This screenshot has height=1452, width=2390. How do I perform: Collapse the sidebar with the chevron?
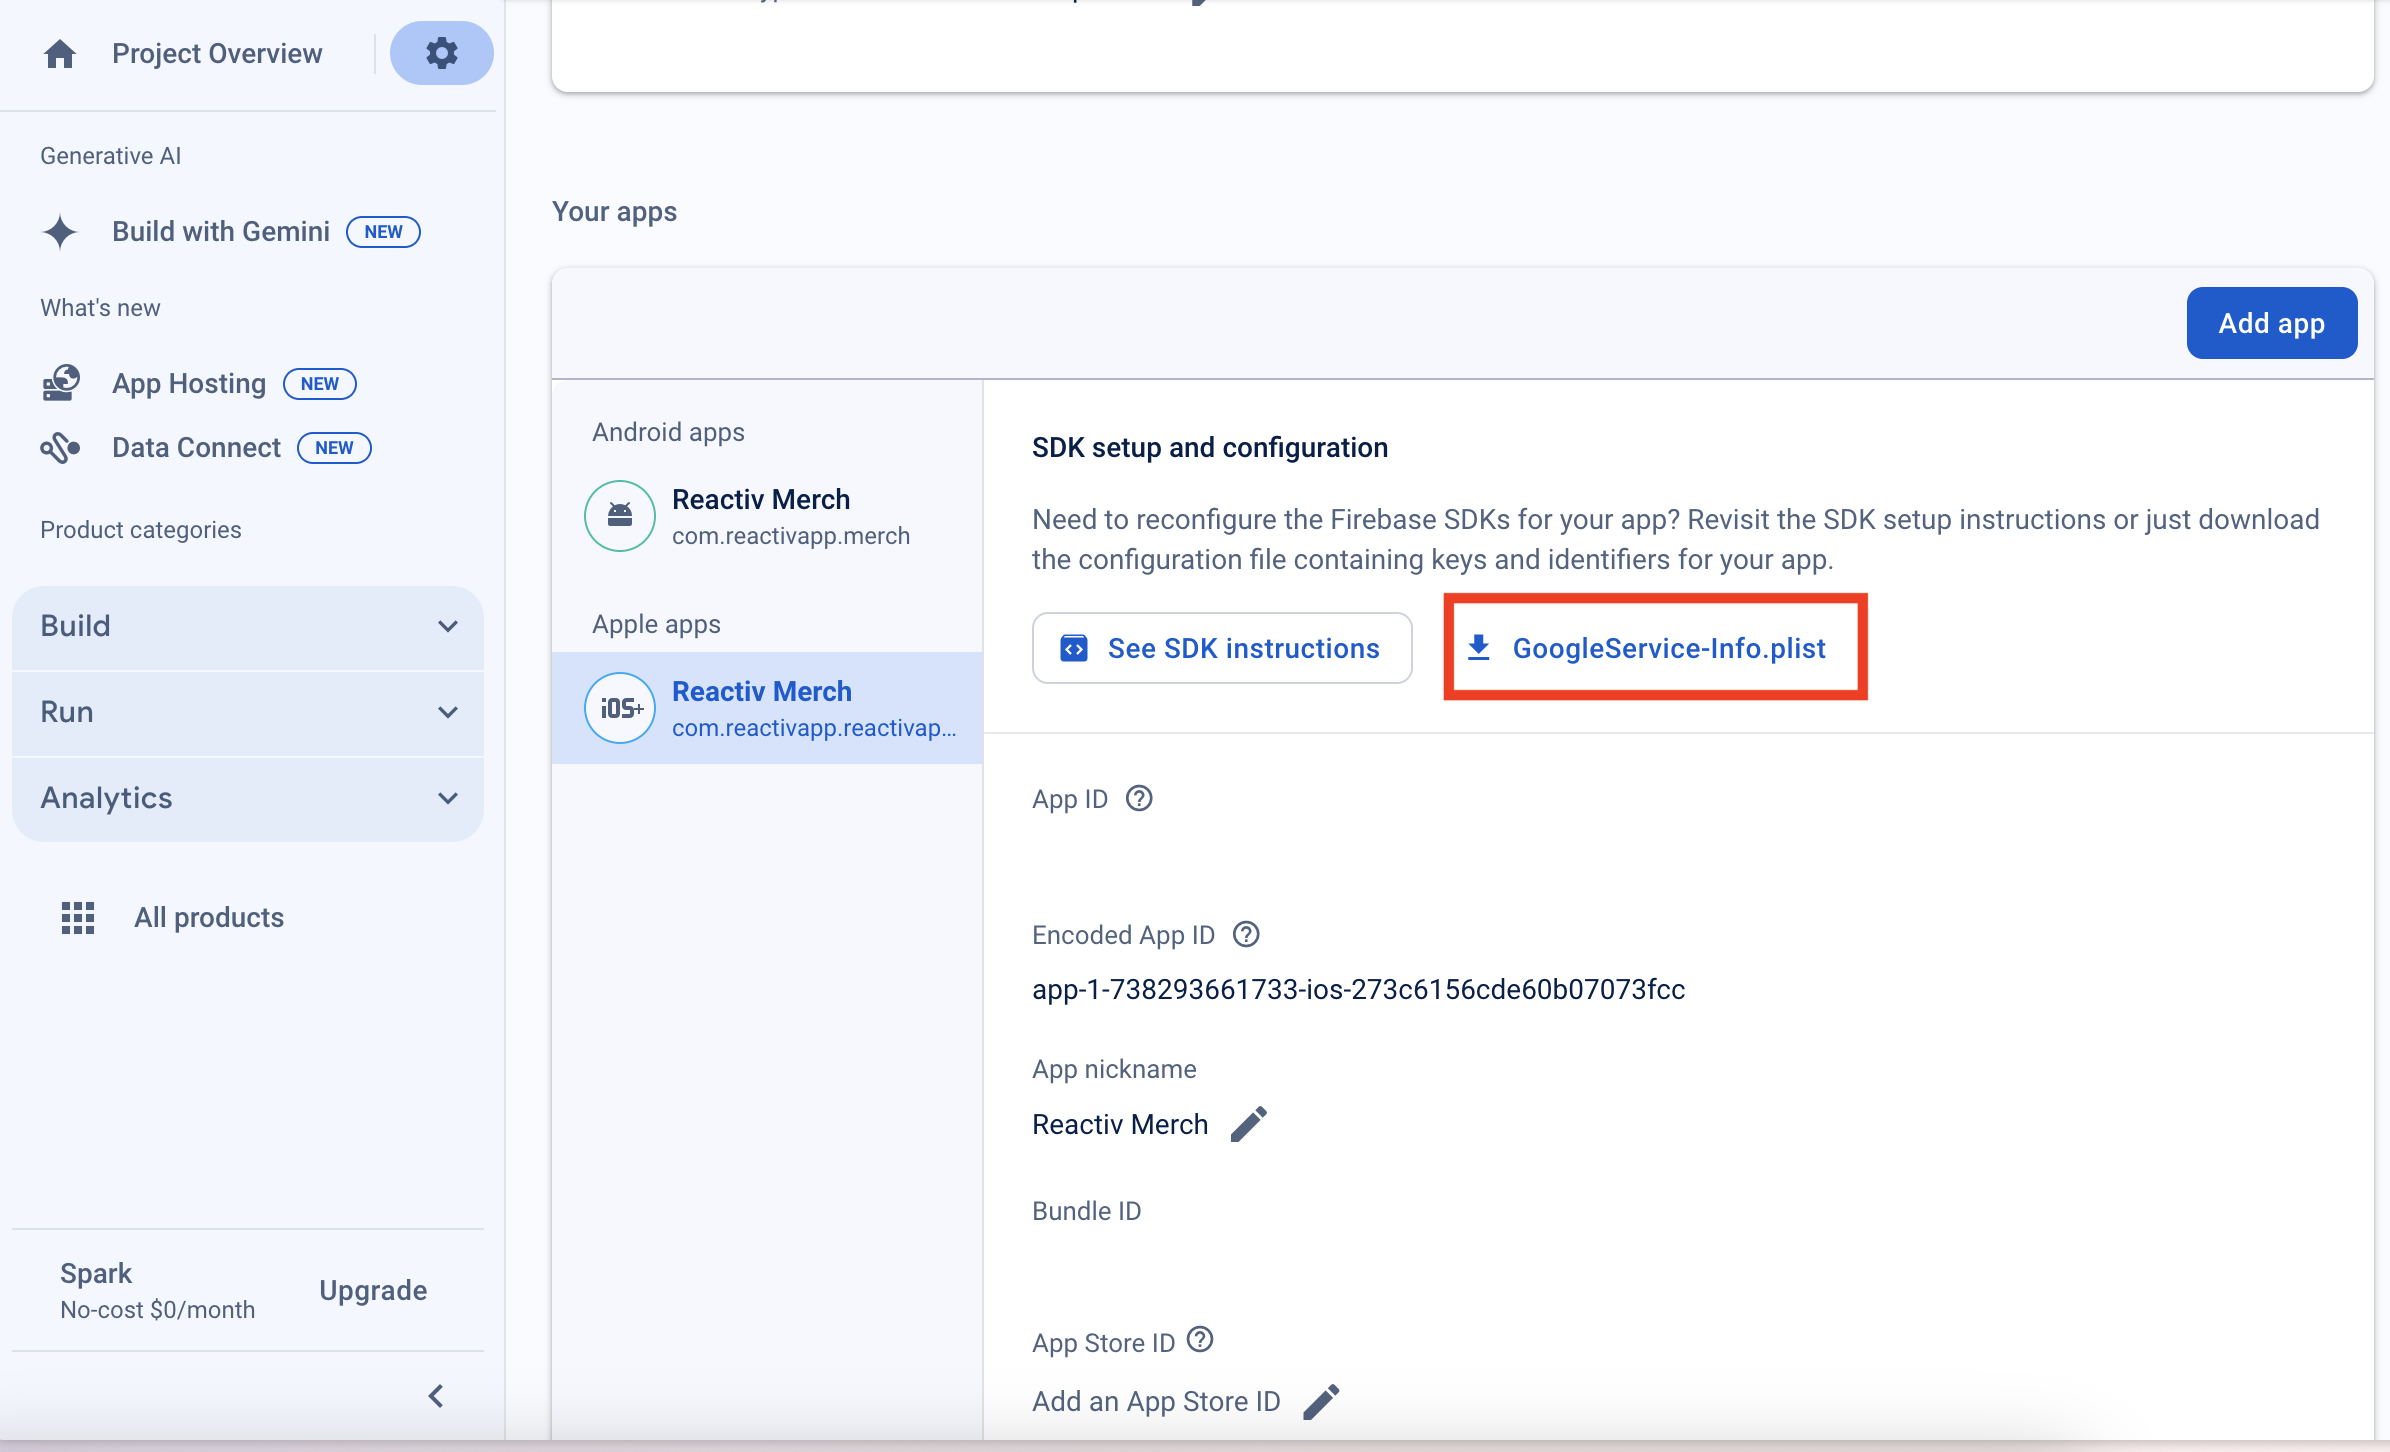click(x=436, y=1396)
